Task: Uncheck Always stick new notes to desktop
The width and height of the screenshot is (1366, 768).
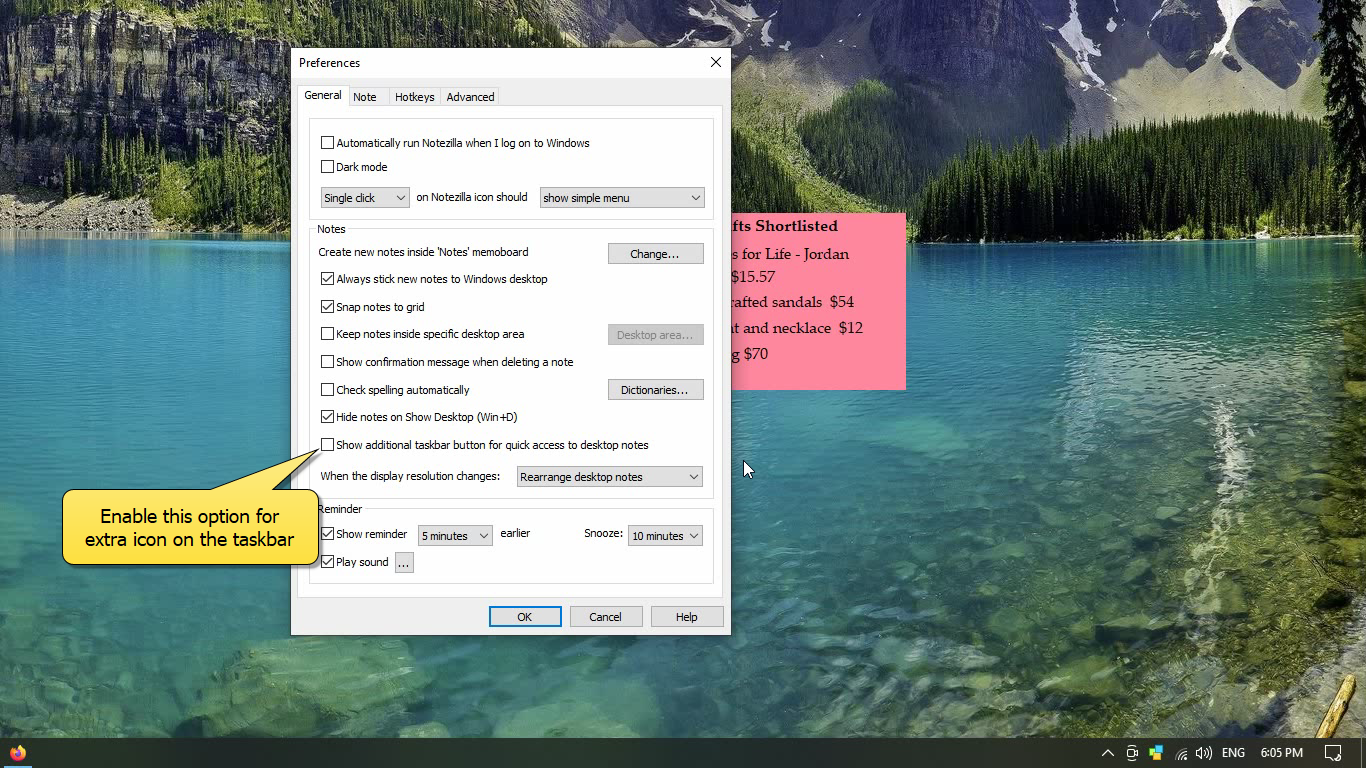Action: click(x=327, y=279)
